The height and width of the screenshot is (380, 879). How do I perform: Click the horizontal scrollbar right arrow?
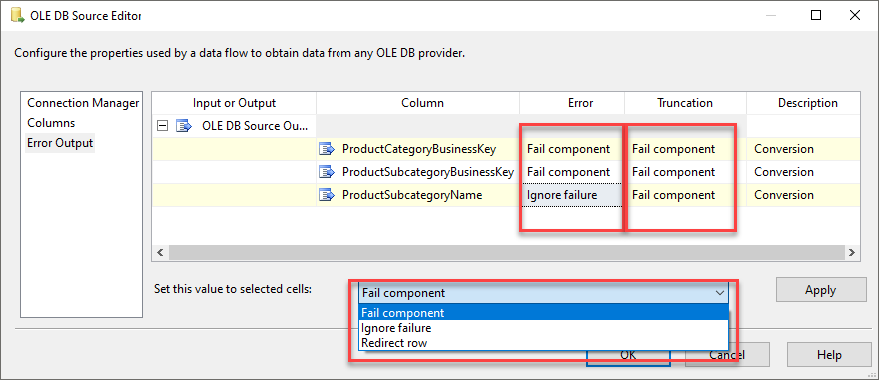click(852, 253)
